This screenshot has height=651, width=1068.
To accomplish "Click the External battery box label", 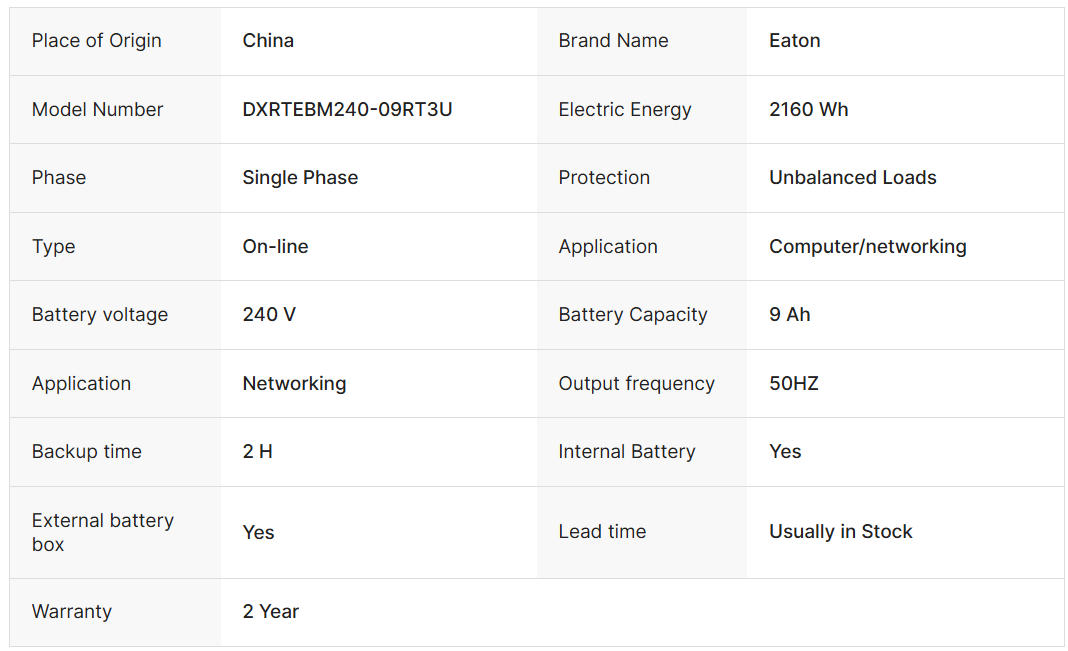I will [x=102, y=532].
